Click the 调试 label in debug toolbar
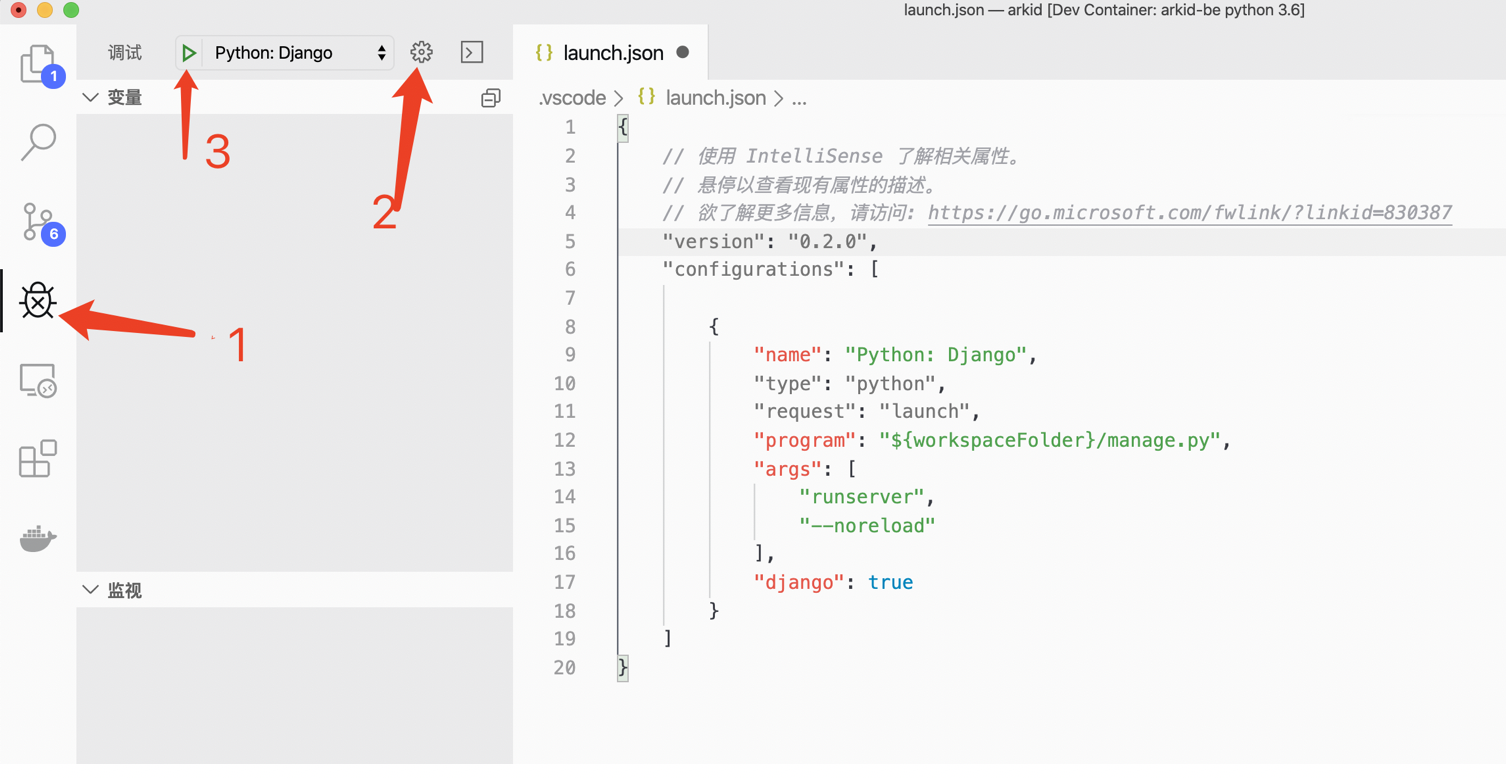1506x778 pixels. (125, 53)
